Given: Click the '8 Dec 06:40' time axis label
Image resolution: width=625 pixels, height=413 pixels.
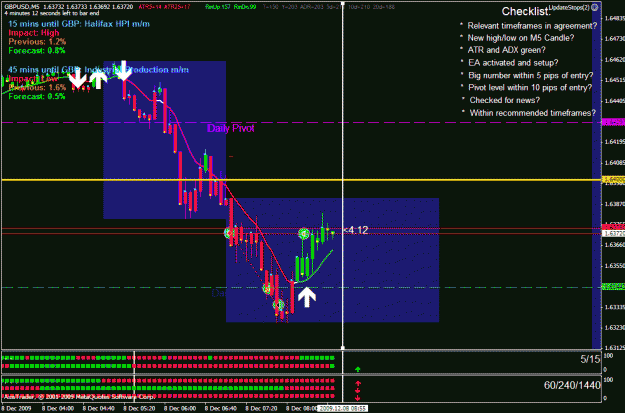Looking at the screenshot, I should [220, 409].
